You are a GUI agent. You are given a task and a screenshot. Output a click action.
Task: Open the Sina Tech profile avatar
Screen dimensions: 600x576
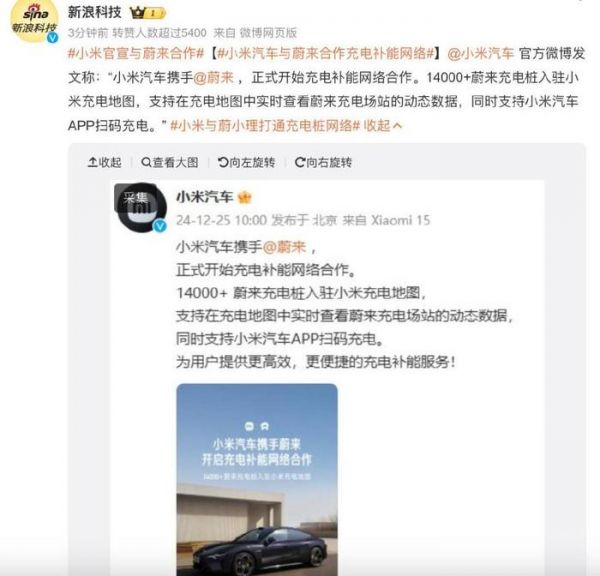(34, 21)
